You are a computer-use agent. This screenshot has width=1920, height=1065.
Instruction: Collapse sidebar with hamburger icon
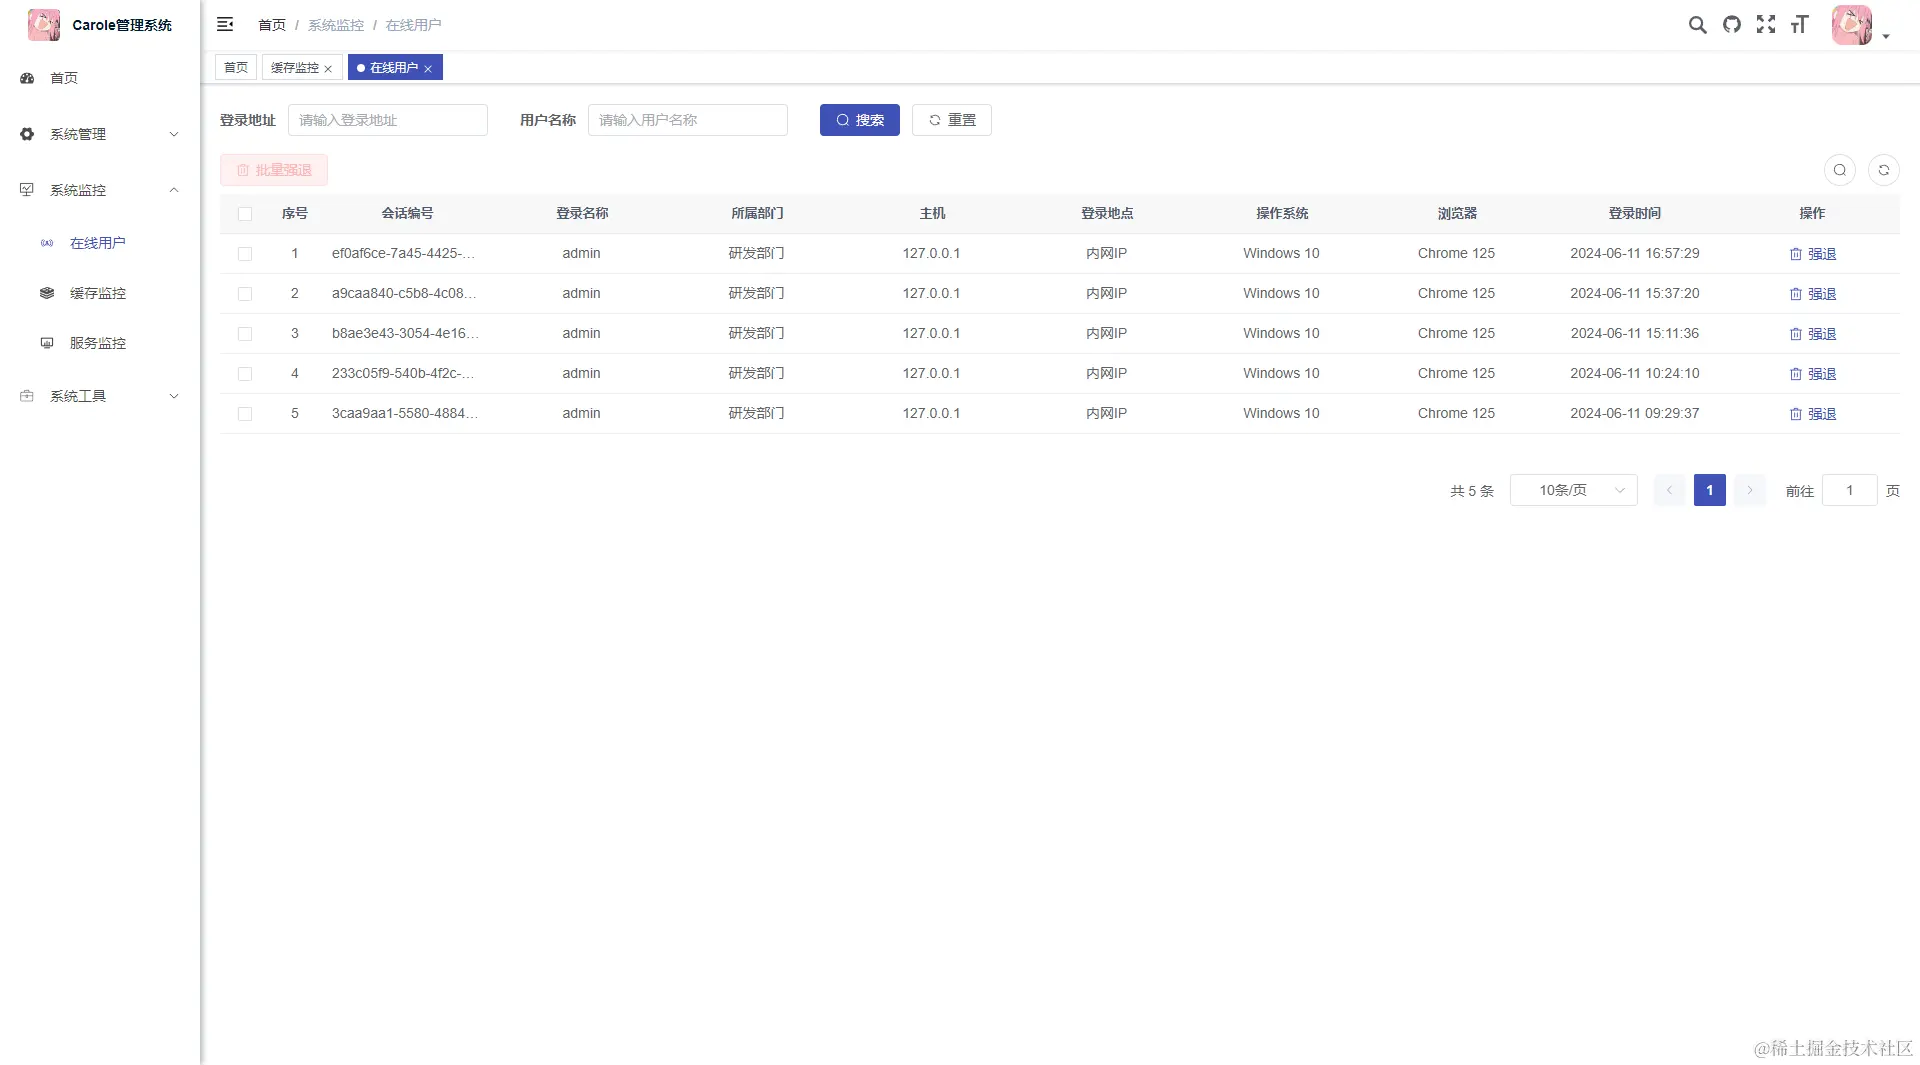tap(225, 24)
